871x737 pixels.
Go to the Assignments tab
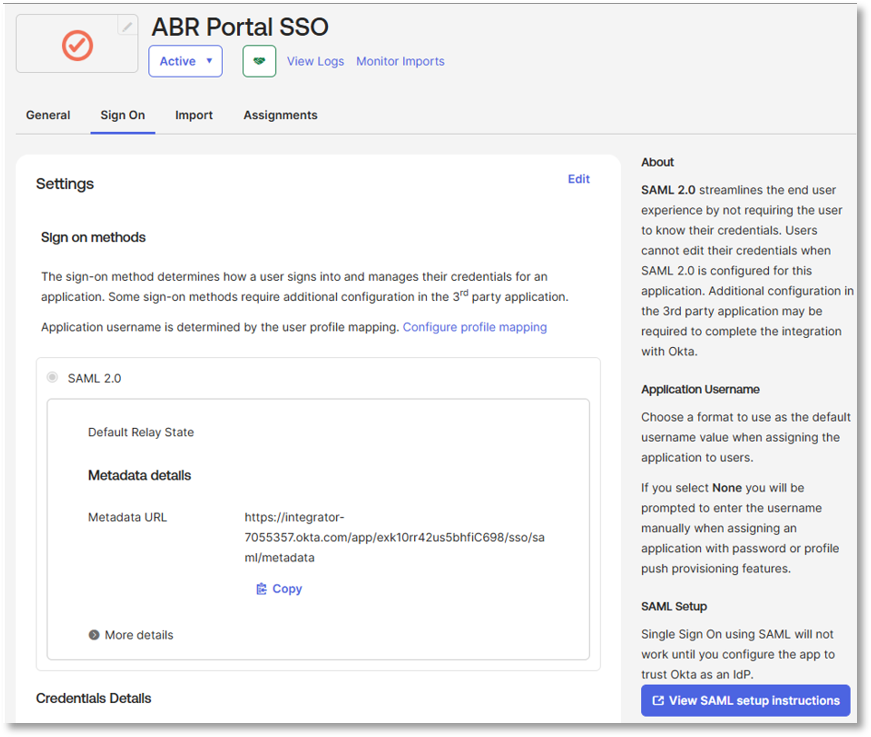point(280,115)
